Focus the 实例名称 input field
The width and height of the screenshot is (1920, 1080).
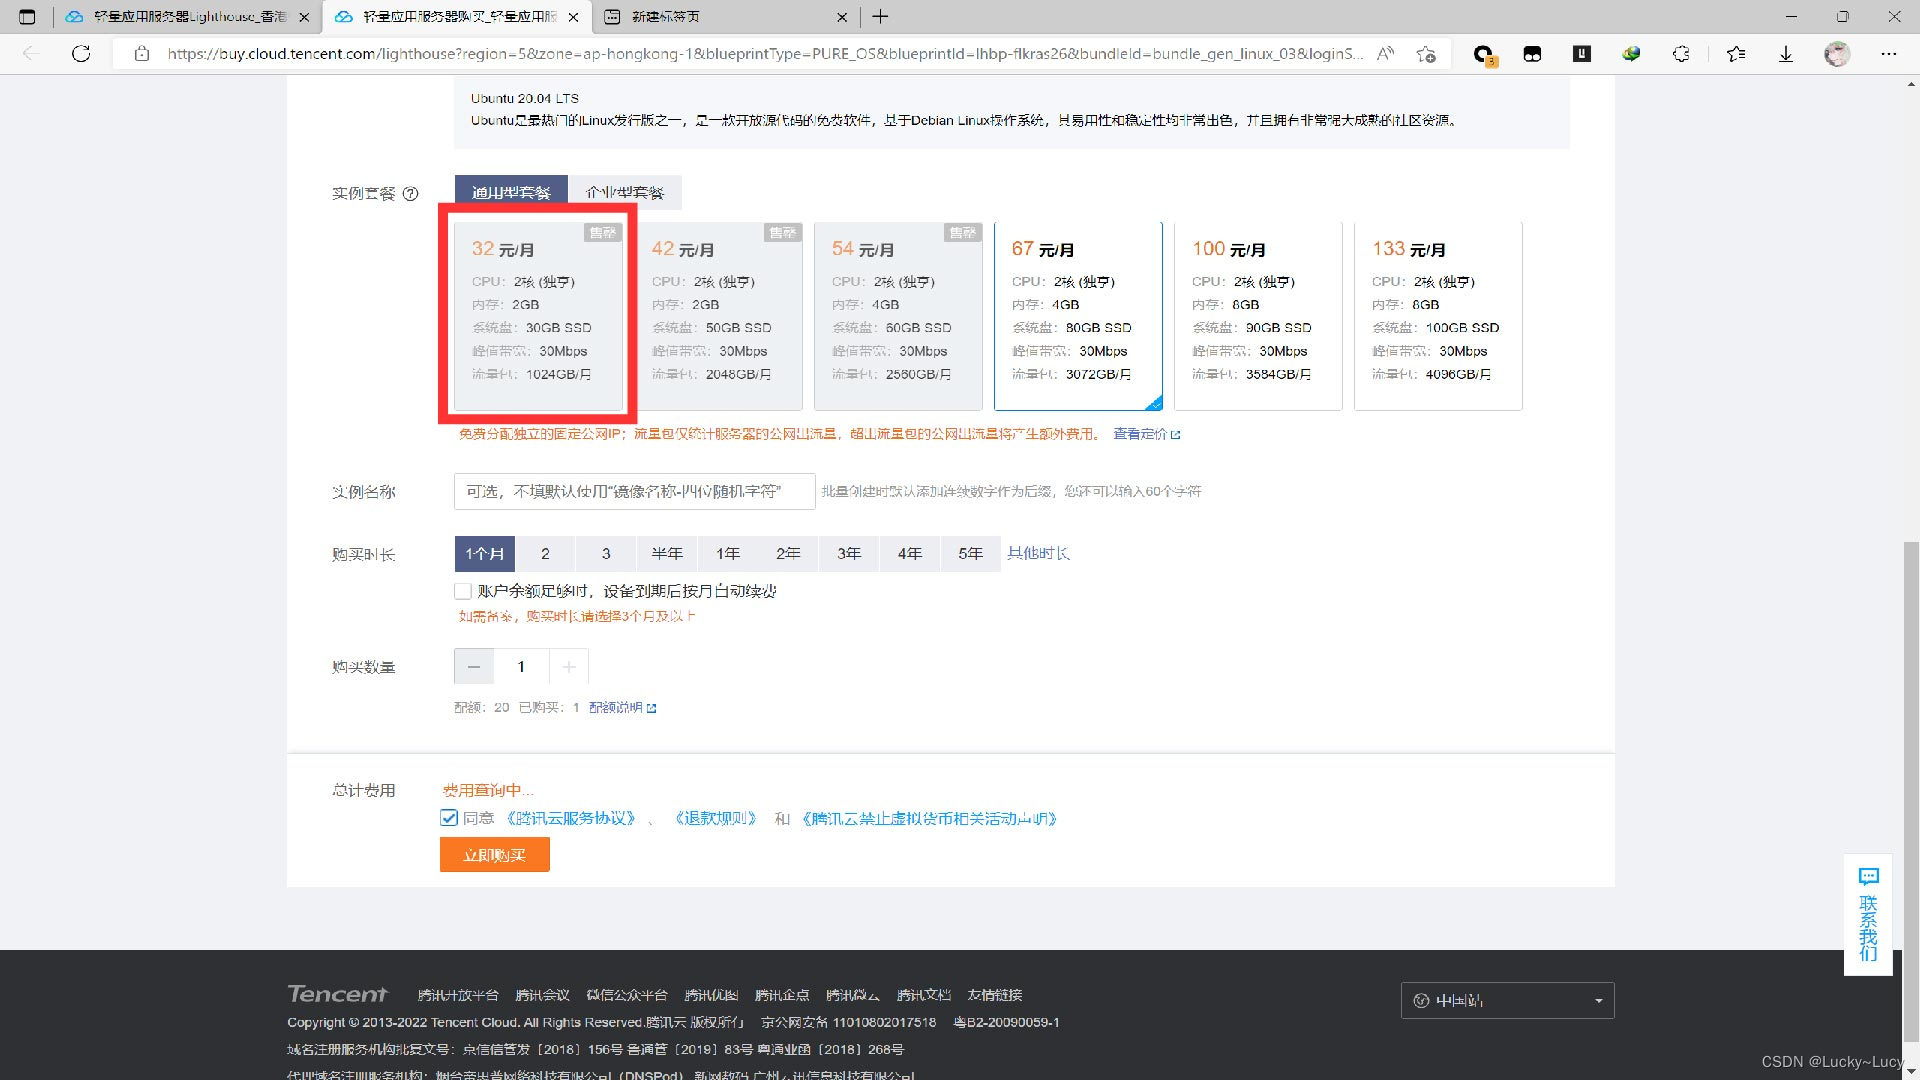(634, 491)
